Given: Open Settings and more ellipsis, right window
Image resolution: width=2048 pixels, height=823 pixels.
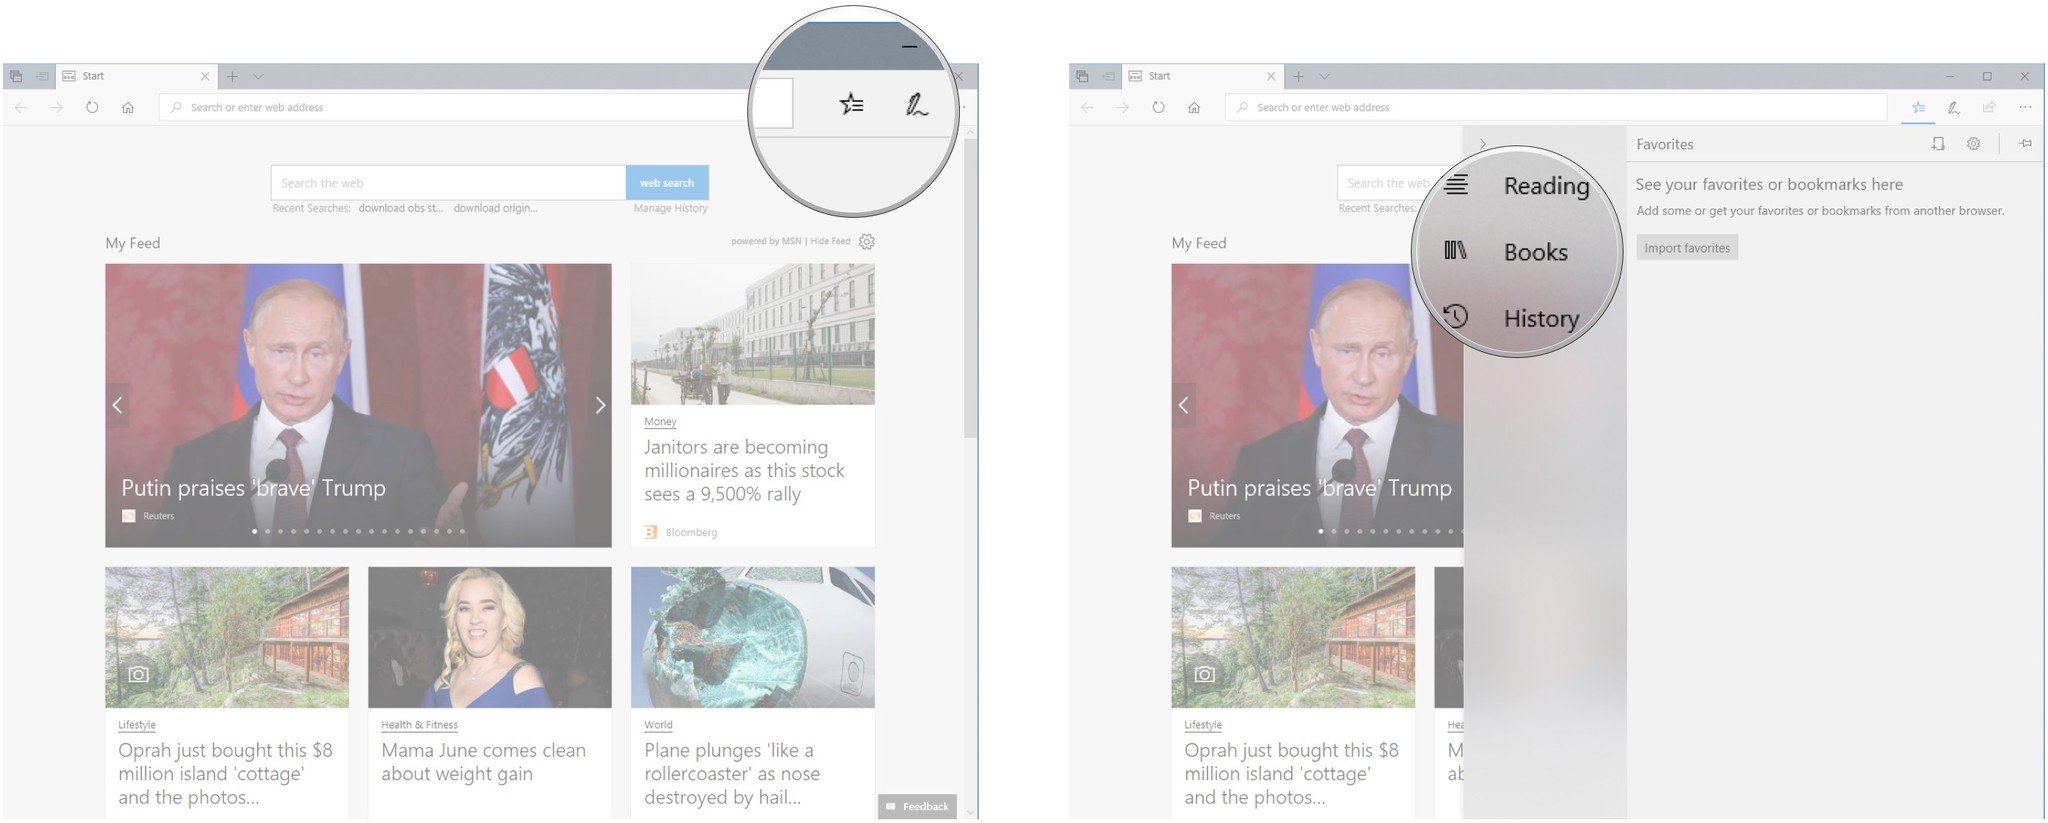Looking at the screenshot, I should click(2025, 107).
